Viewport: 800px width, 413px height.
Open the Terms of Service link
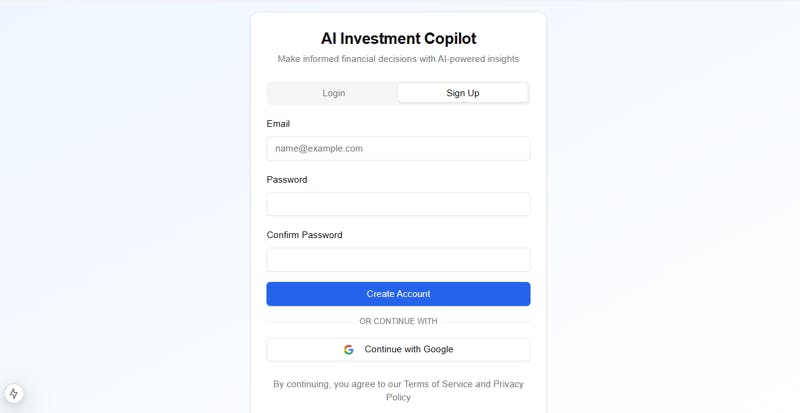click(x=438, y=384)
